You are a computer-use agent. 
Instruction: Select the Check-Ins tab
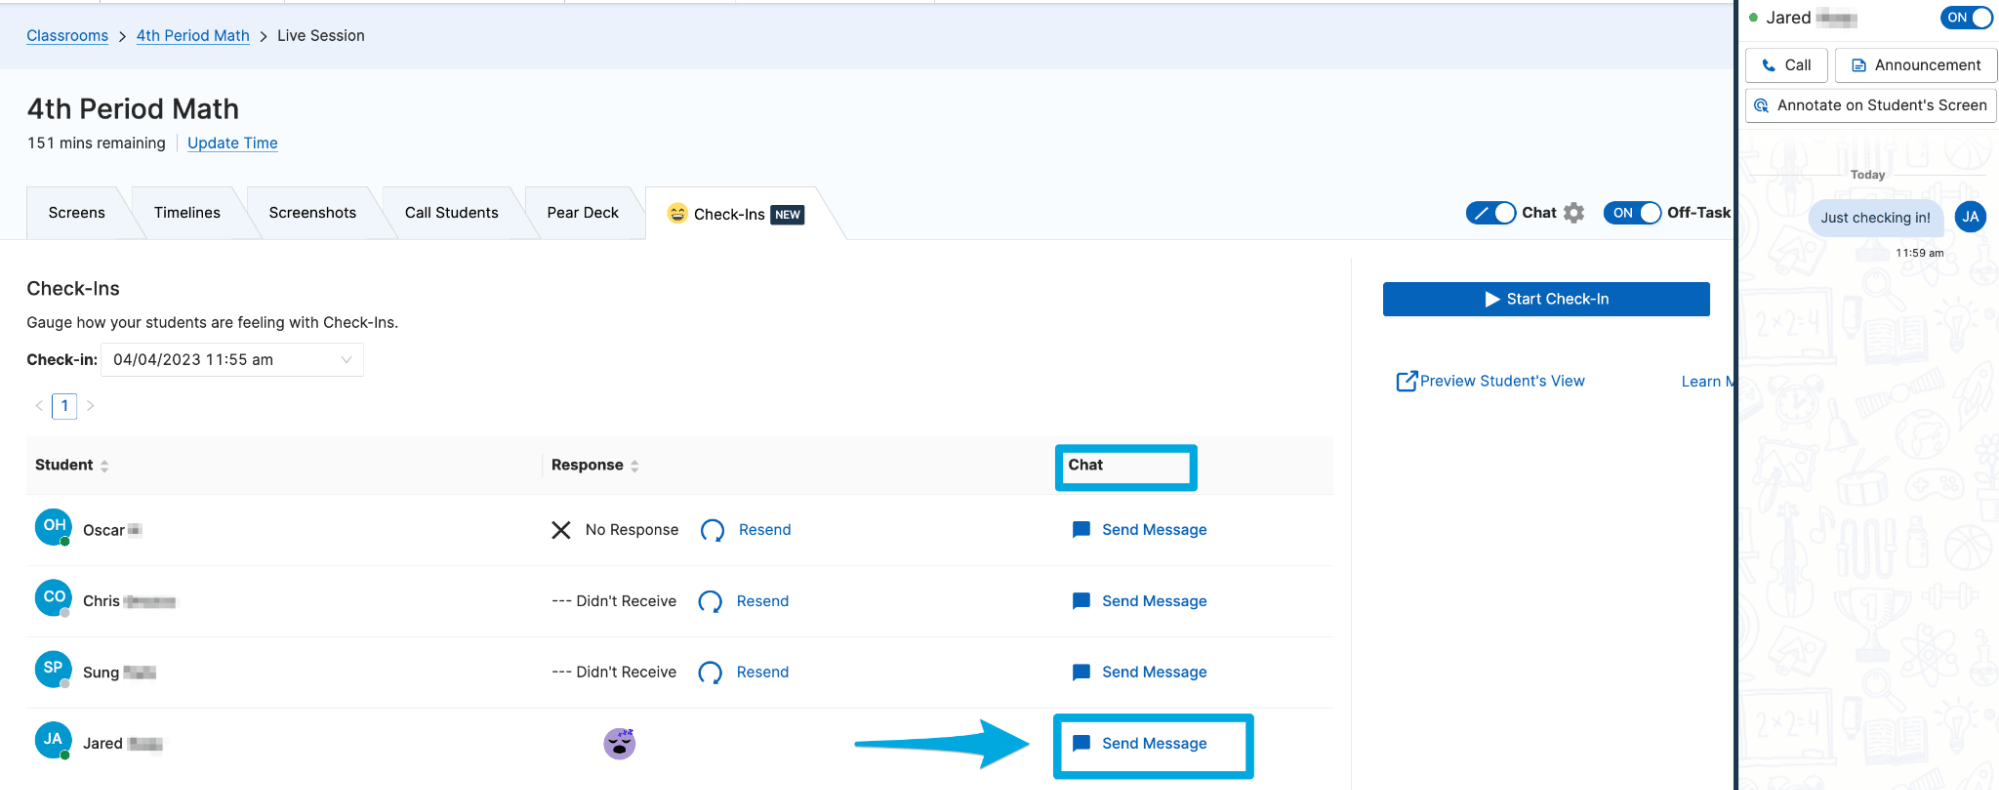coord(735,214)
